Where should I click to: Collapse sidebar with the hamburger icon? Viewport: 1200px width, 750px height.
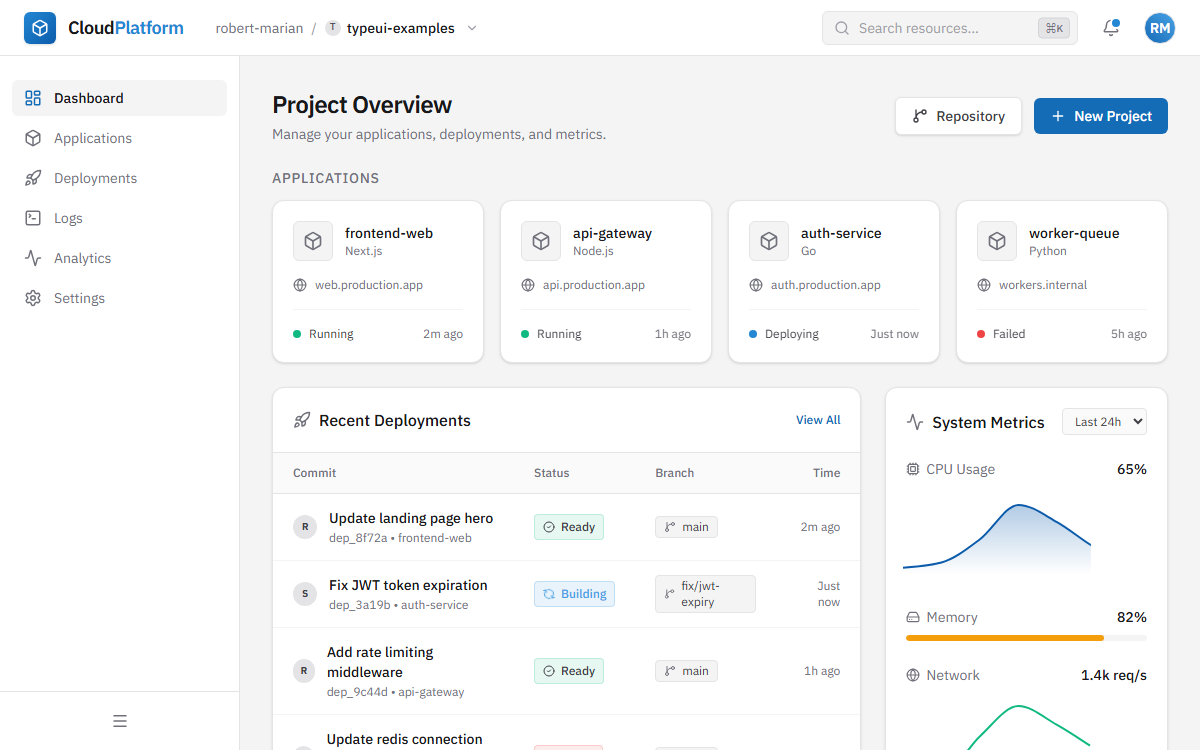point(120,721)
